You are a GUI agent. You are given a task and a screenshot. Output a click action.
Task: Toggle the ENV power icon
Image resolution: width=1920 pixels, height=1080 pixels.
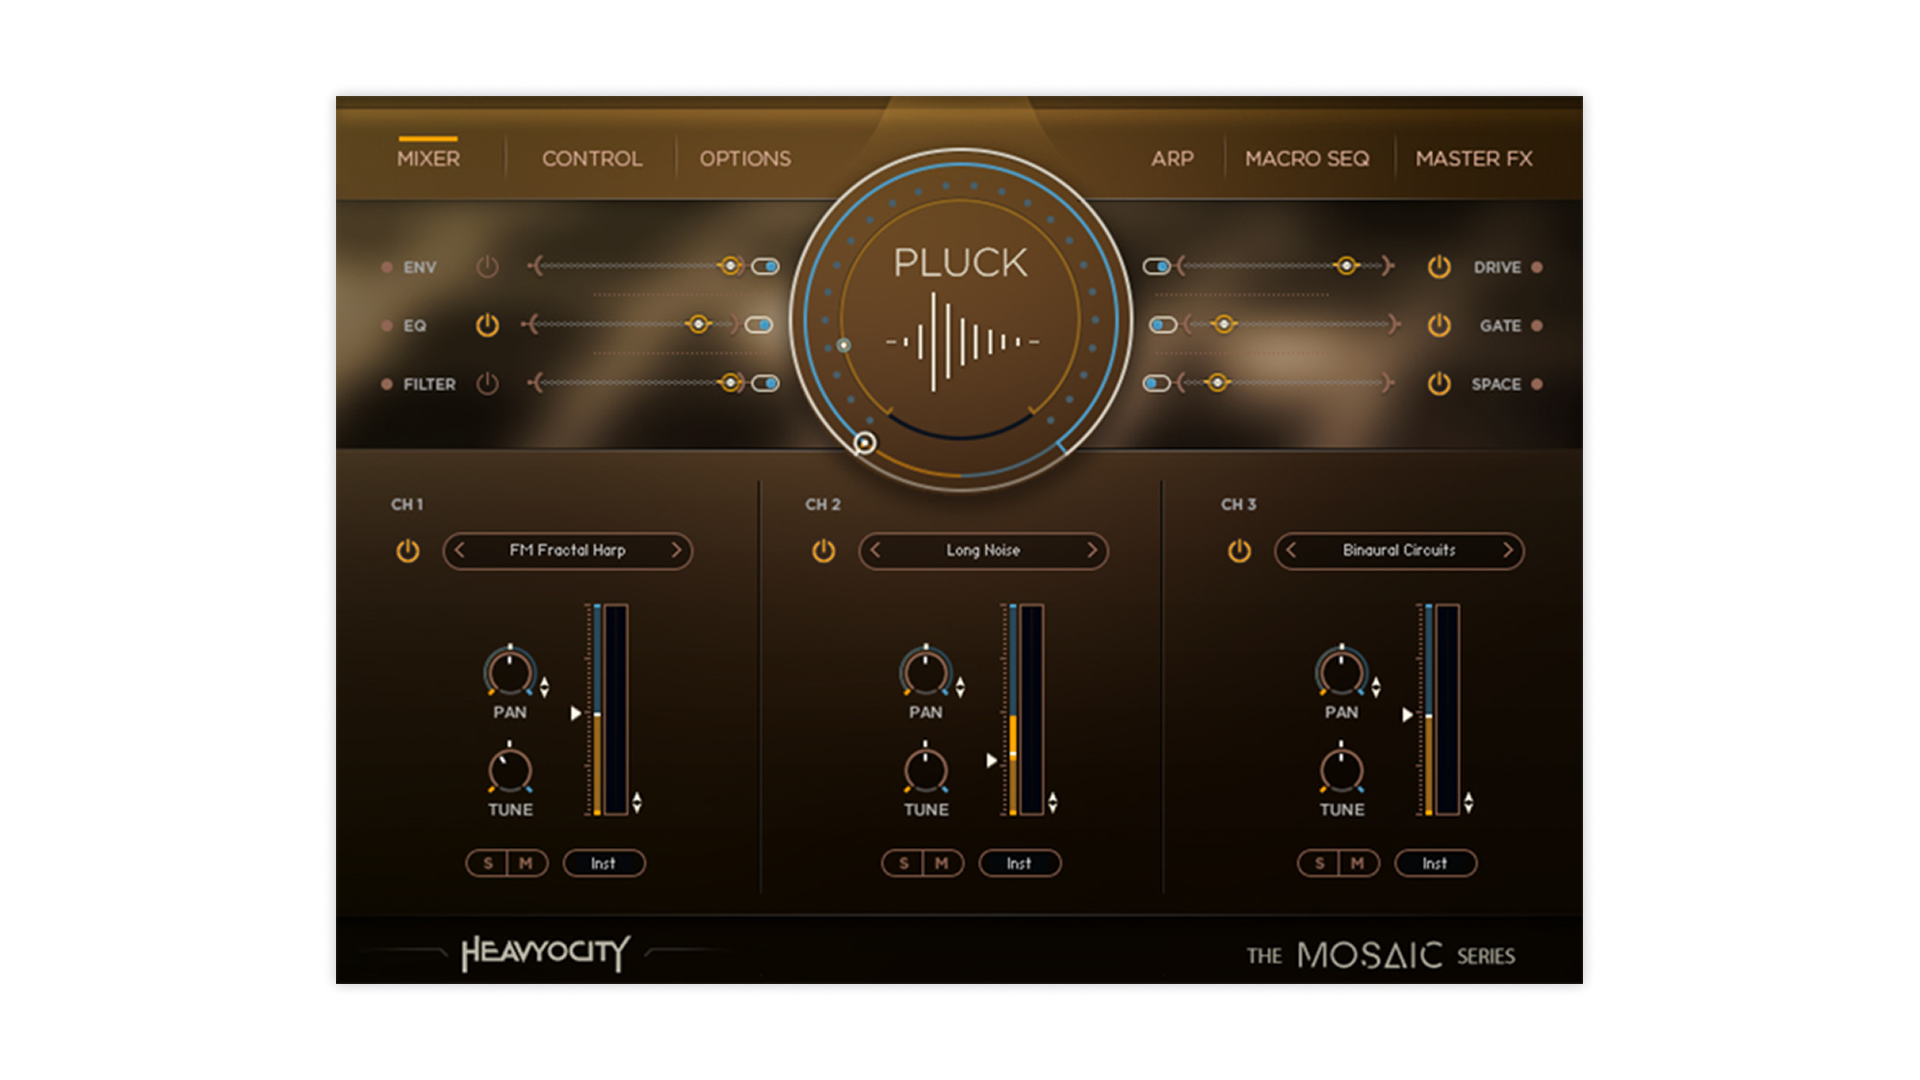pos(487,267)
